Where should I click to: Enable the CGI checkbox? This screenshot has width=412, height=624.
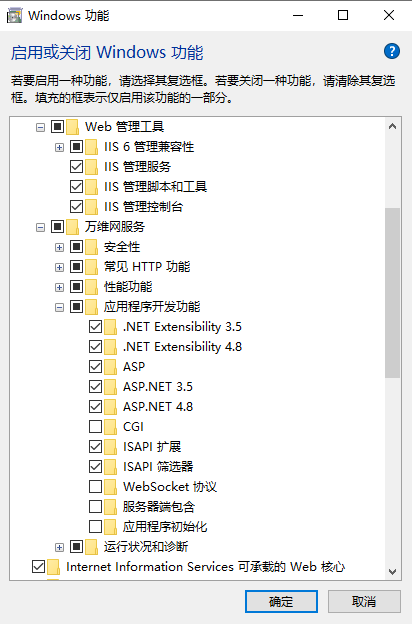(x=96, y=427)
